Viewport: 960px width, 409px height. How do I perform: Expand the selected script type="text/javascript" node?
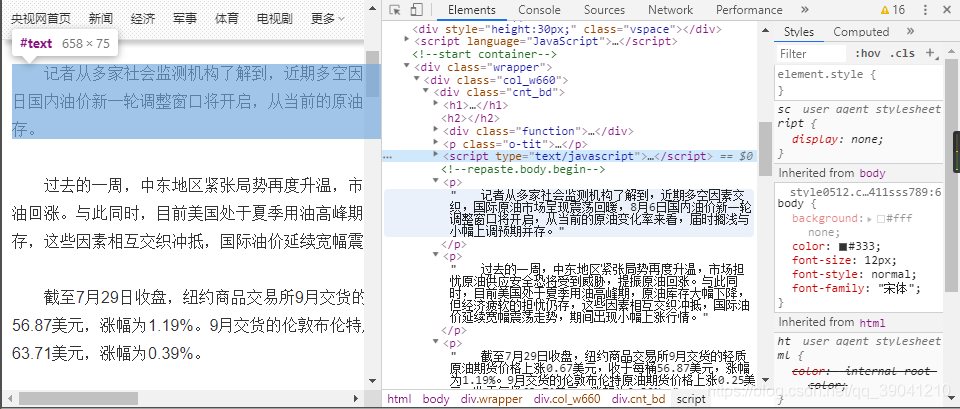(436, 156)
